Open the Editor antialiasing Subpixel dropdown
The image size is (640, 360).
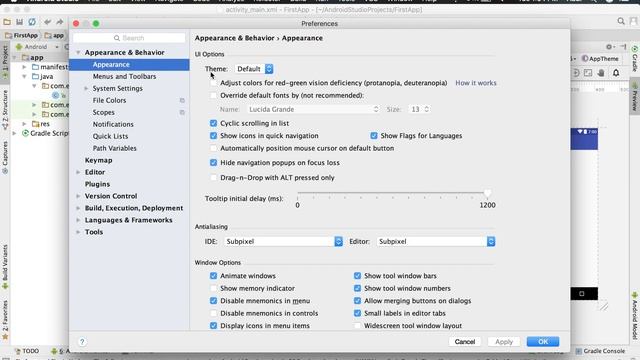click(x=436, y=242)
